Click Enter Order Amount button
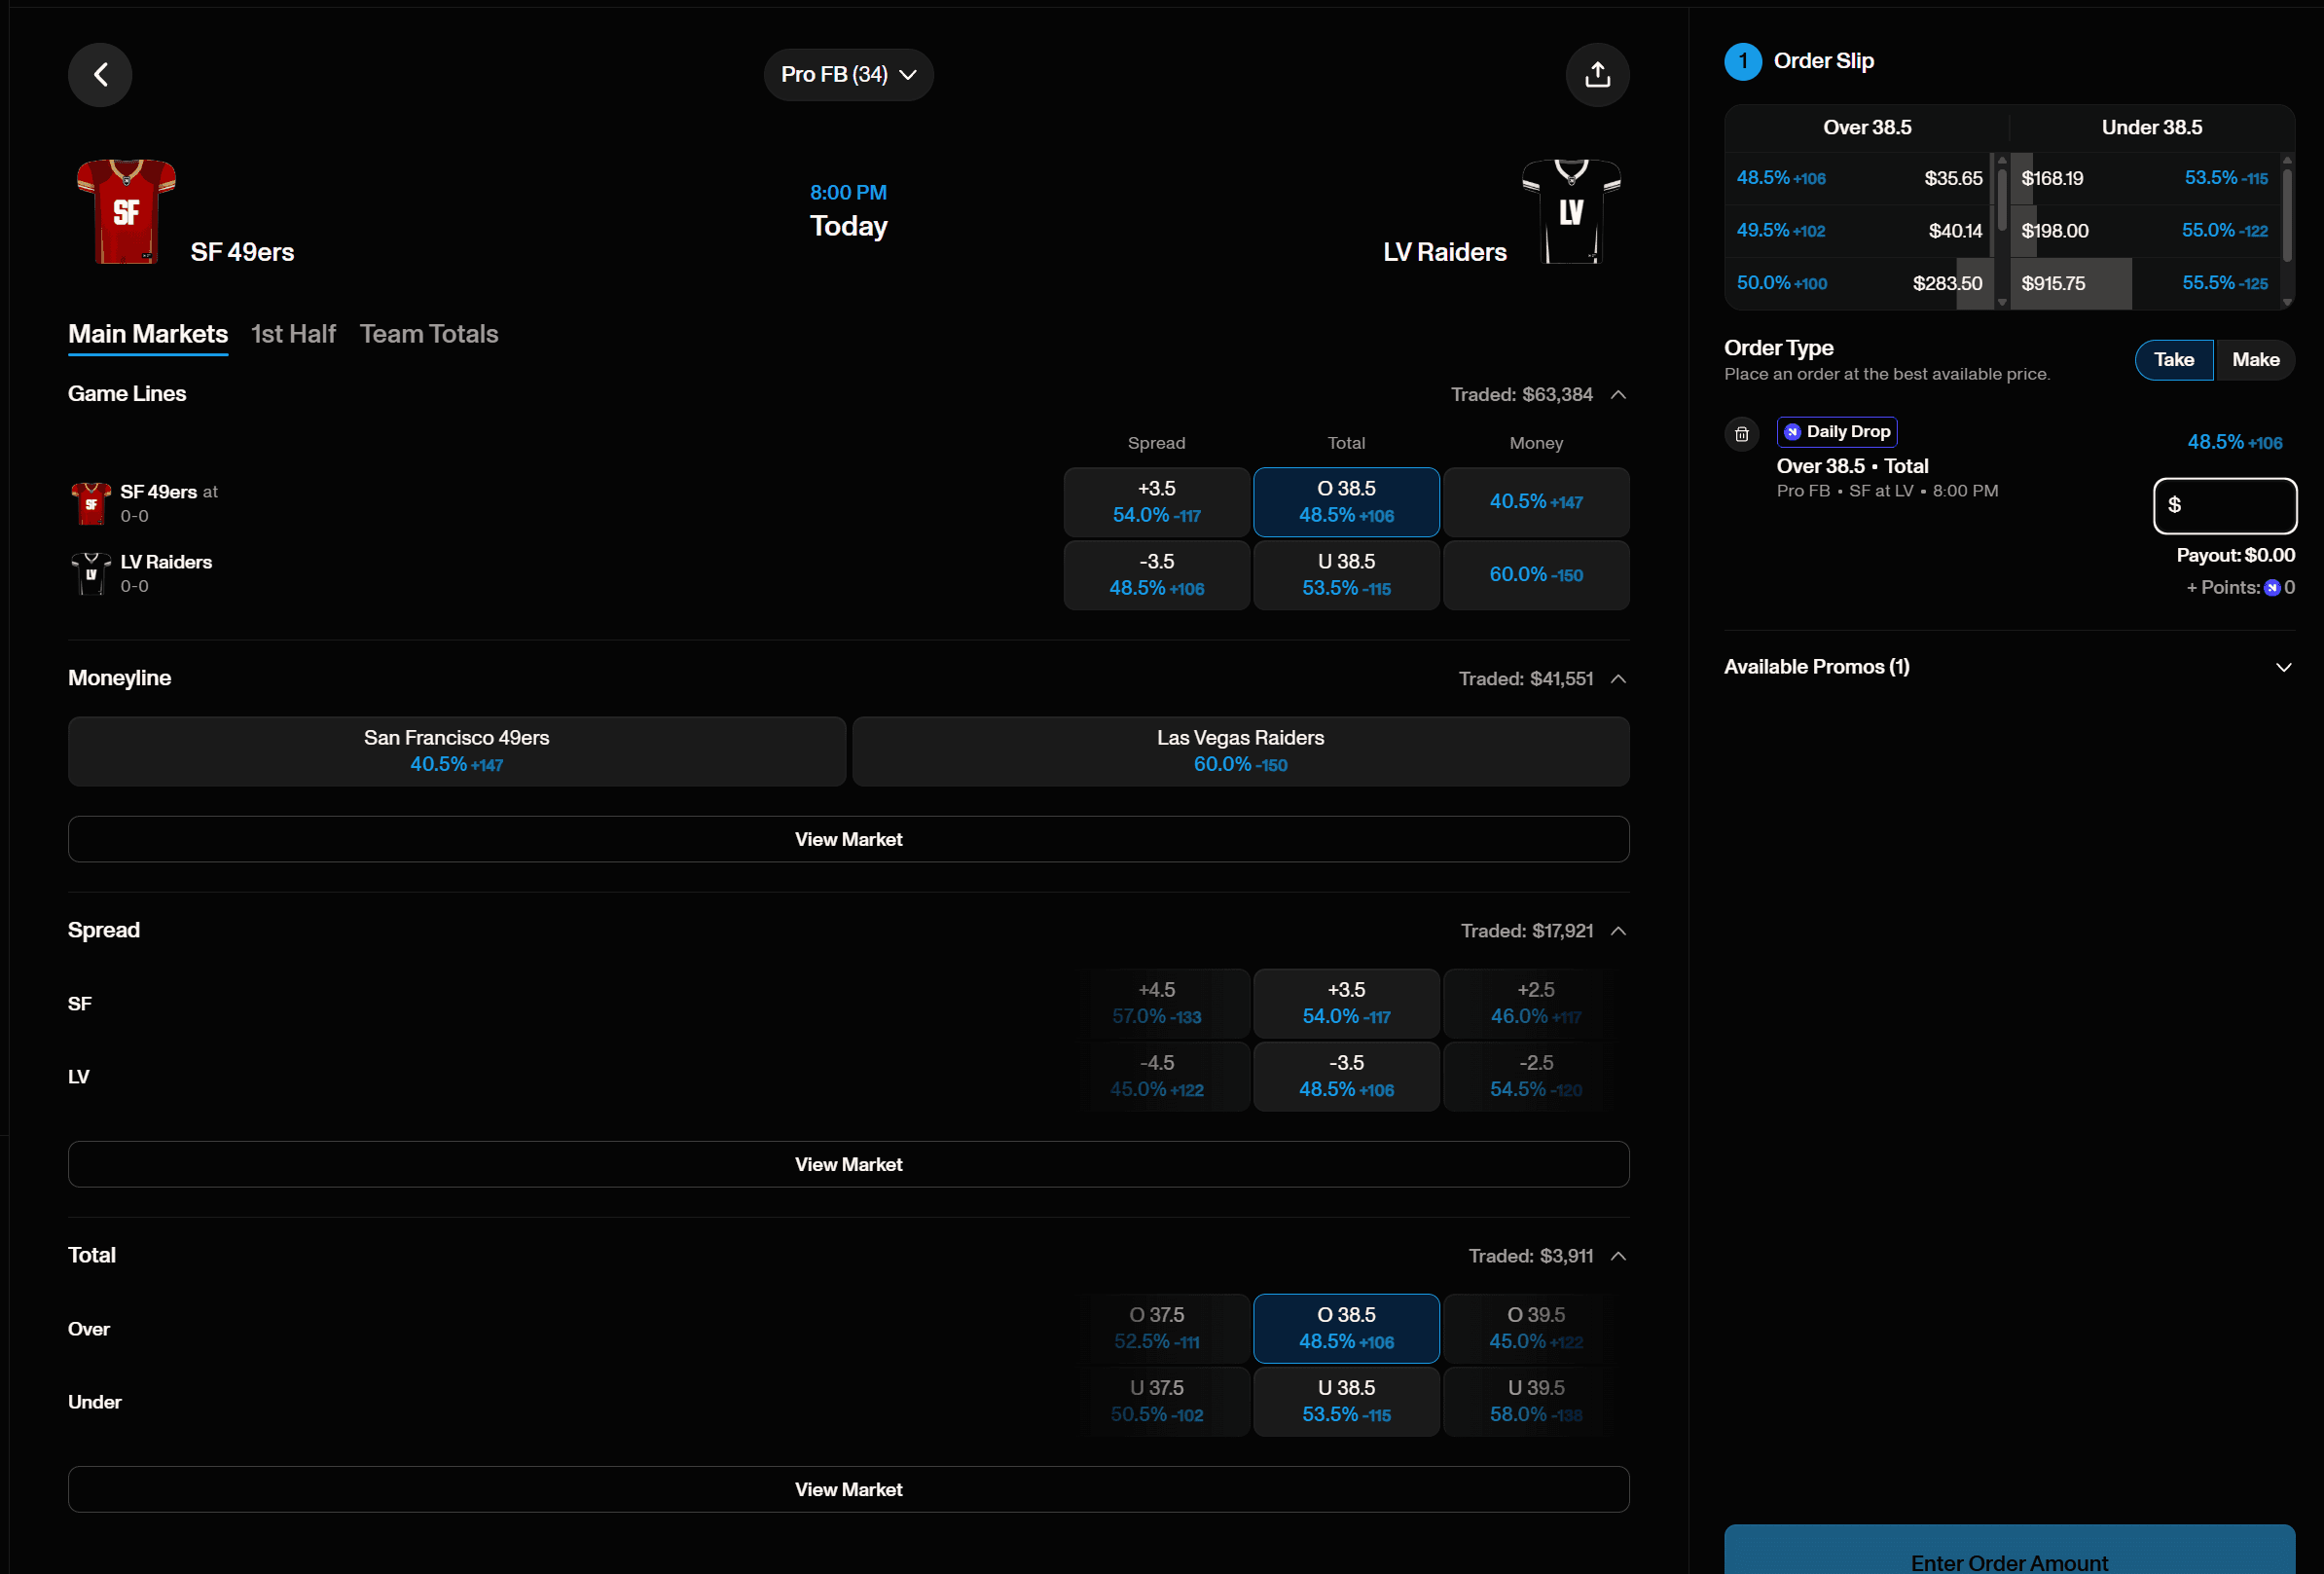The width and height of the screenshot is (2324, 1574). pos(2010,1550)
